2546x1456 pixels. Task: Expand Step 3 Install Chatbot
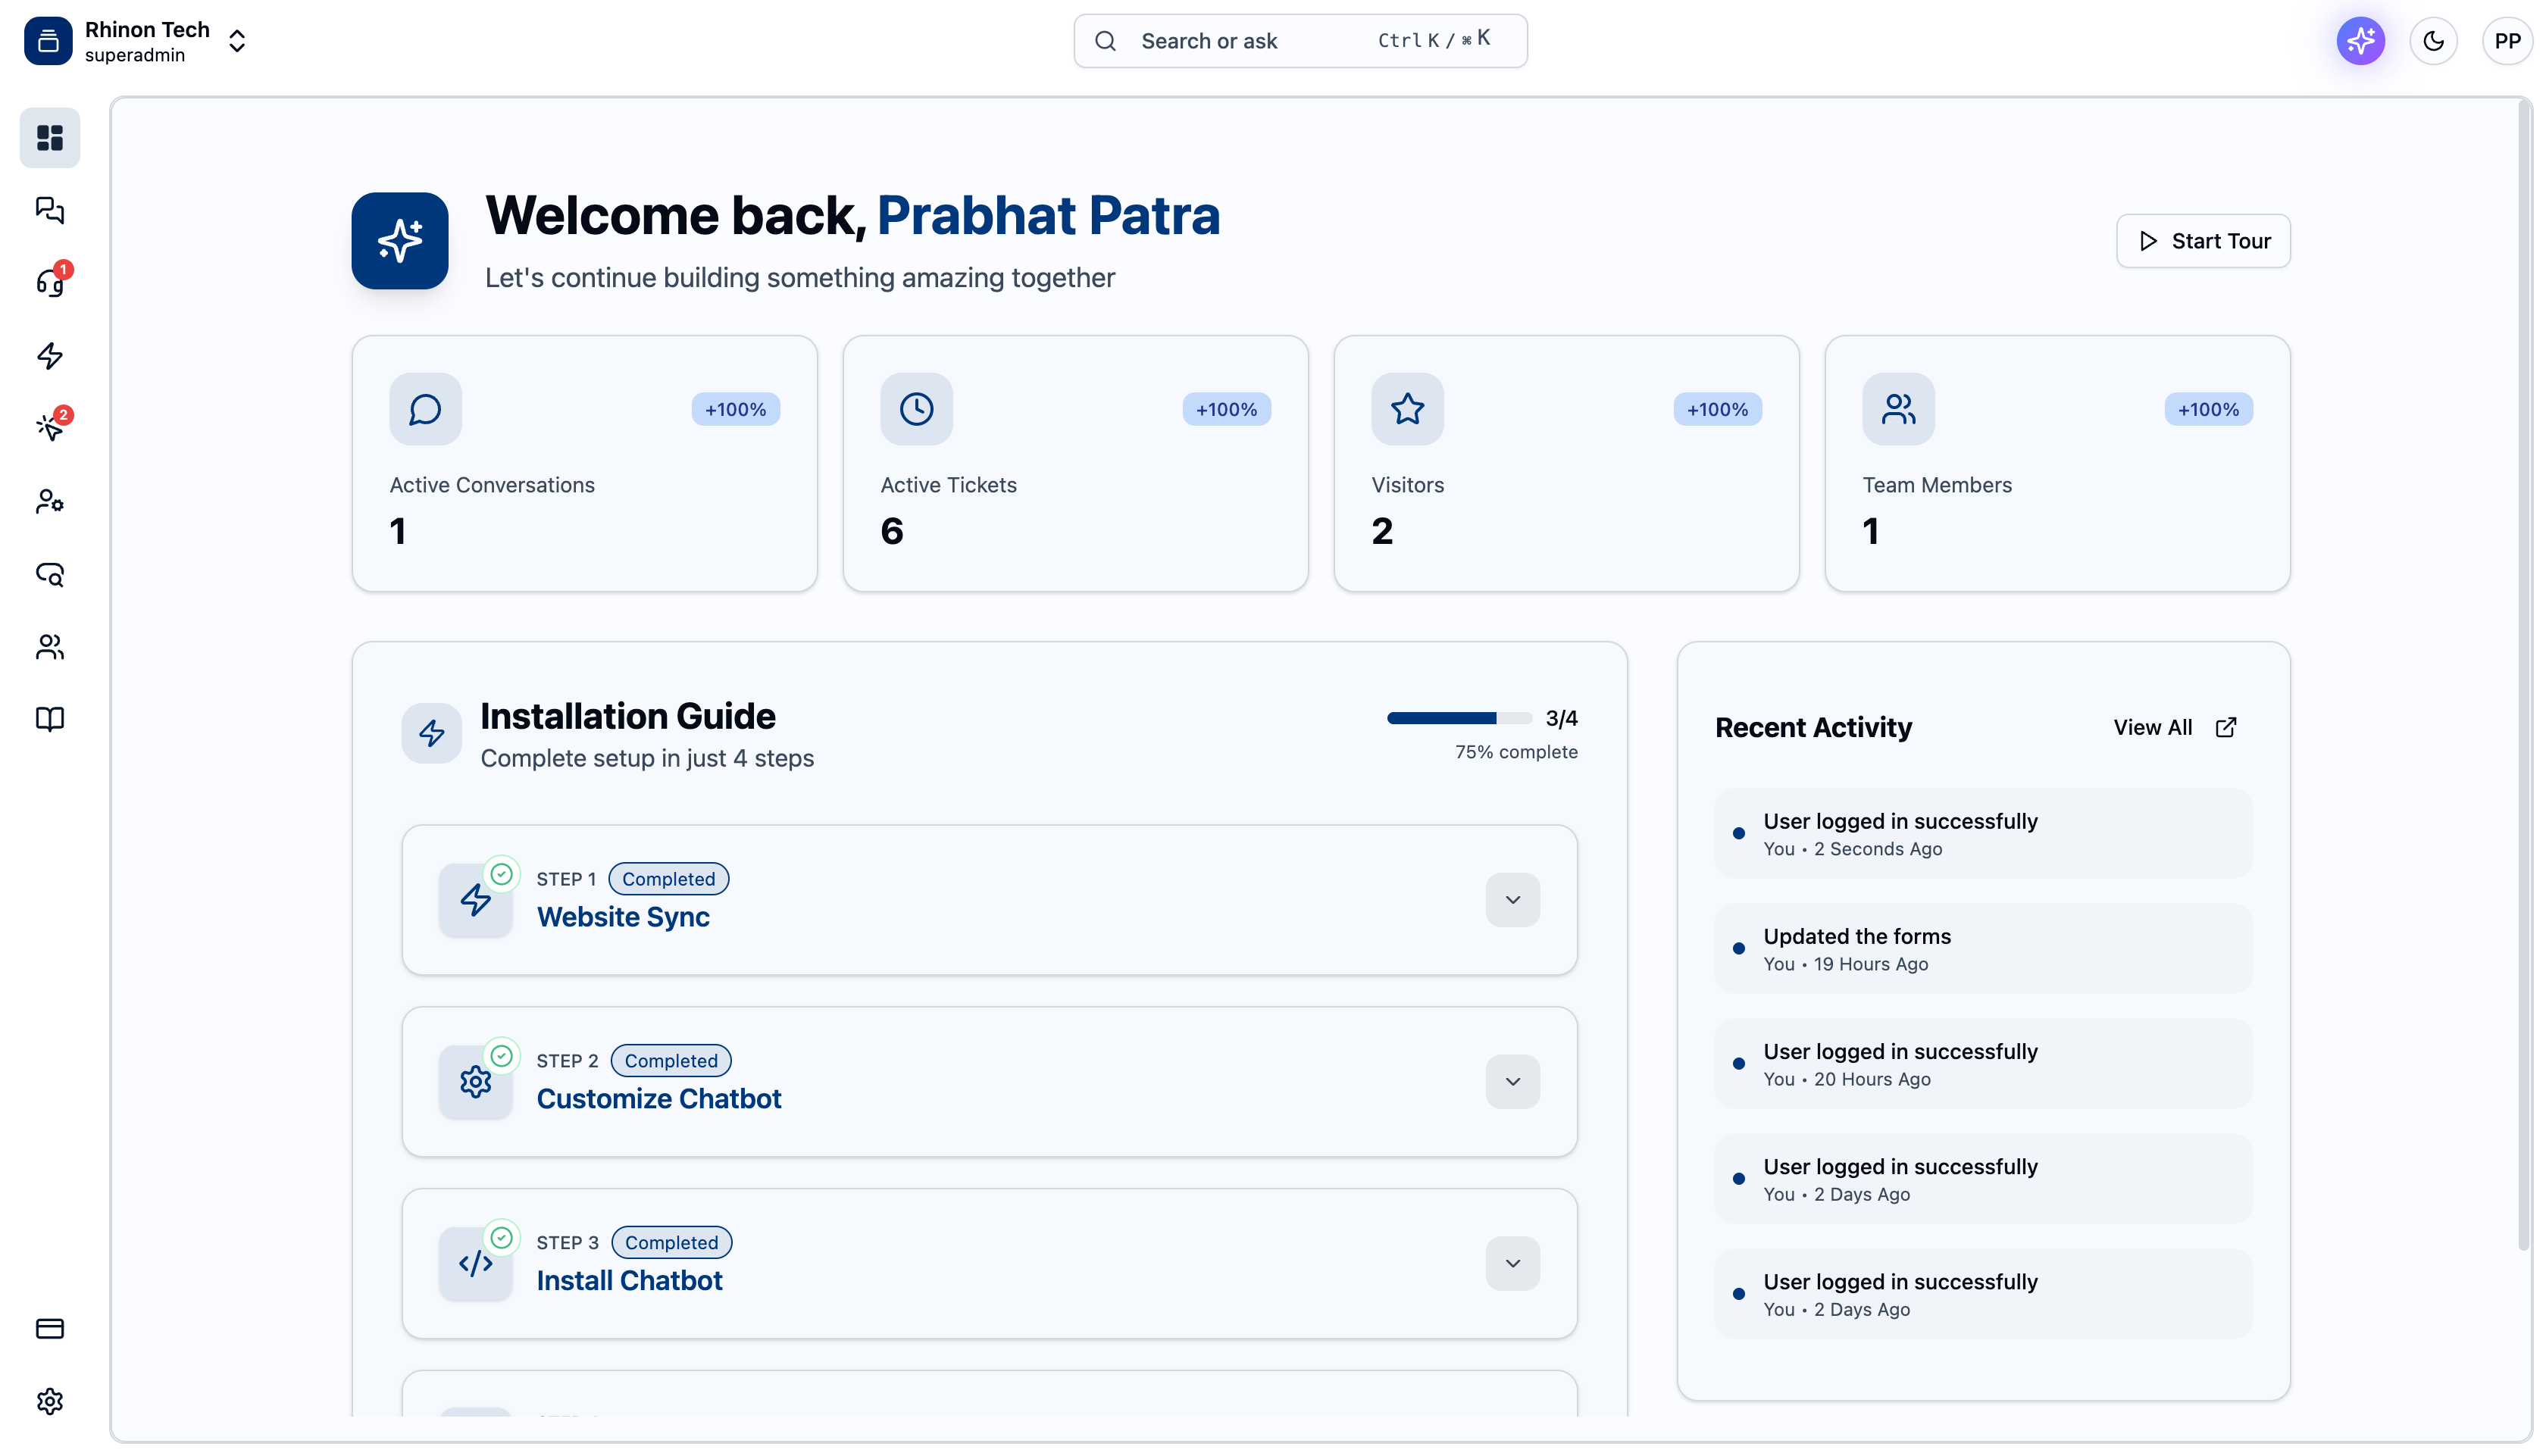[1512, 1264]
